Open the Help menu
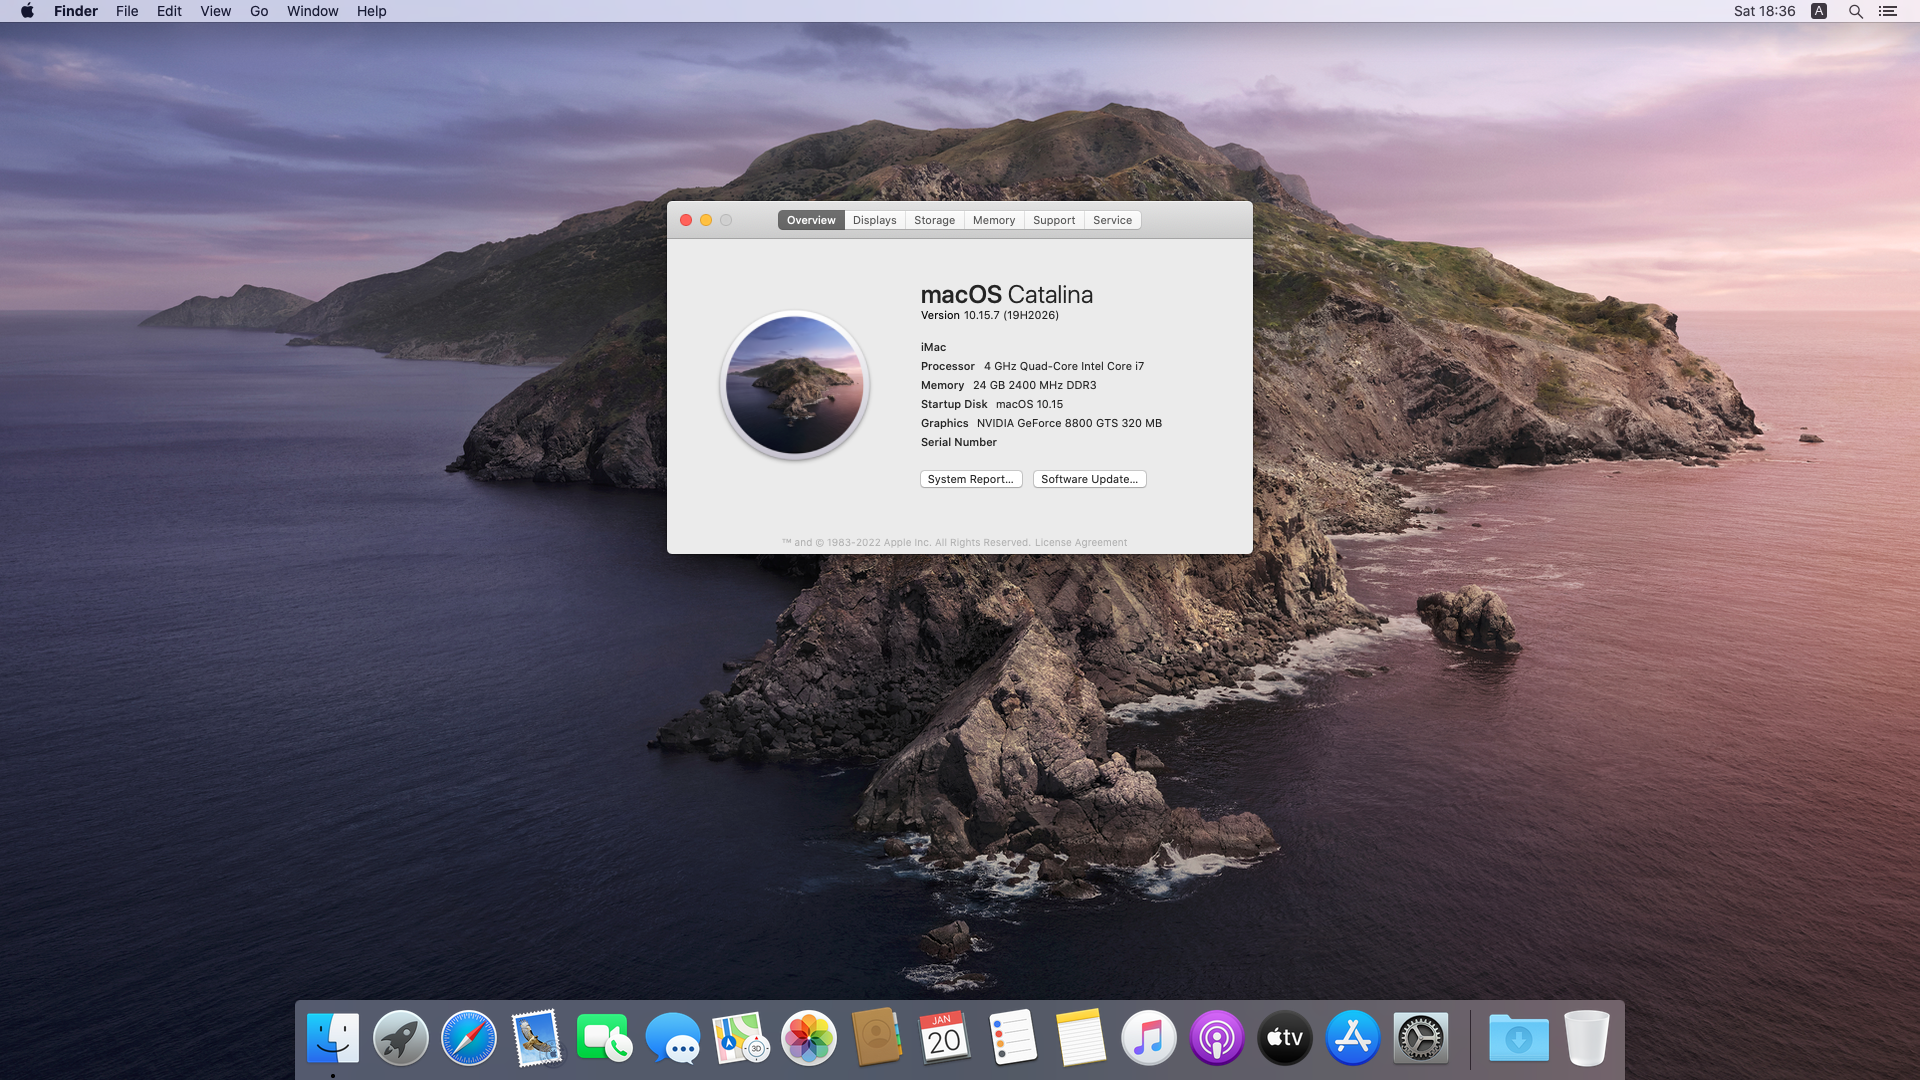 coord(371,11)
